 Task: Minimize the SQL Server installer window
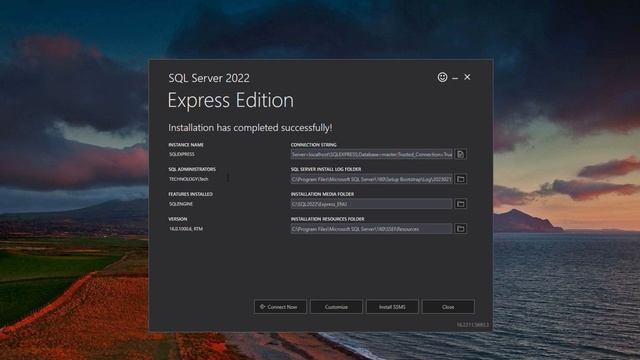pyautogui.click(x=455, y=78)
